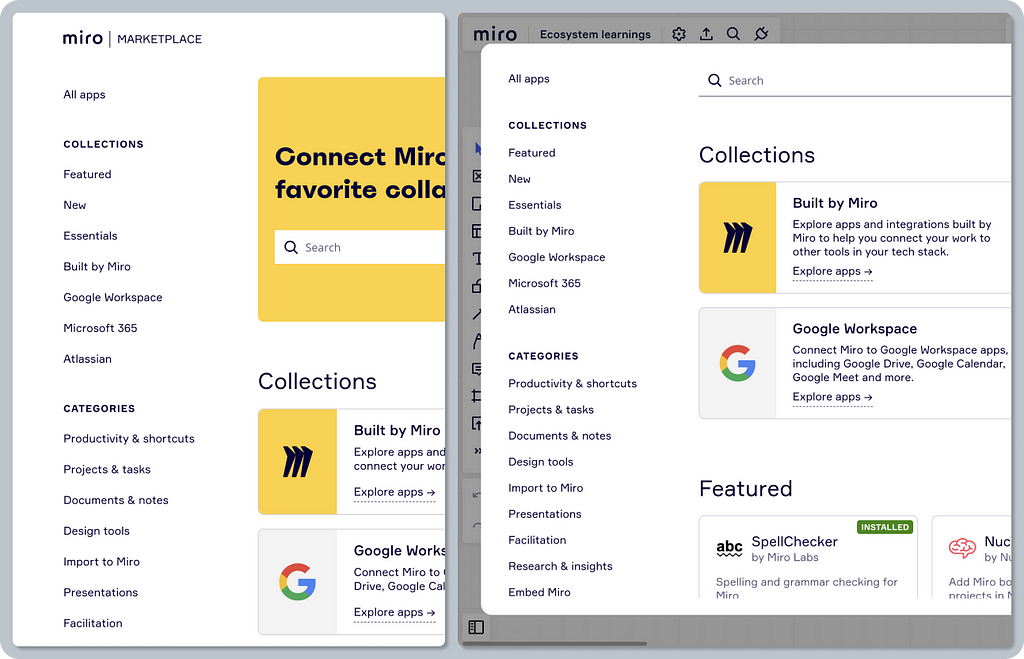This screenshot has height=659, width=1024.
Task: Click Explore apps under Google Workspace, Marketplace page
Action: 394,612
